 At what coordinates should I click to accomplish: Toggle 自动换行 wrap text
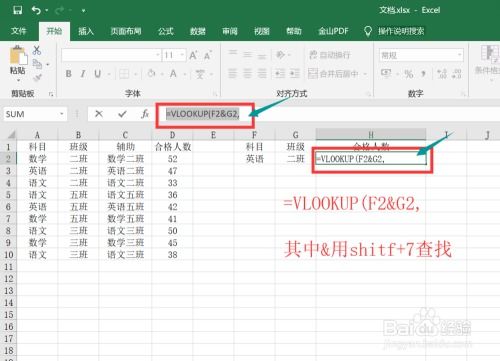click(330, 55)
